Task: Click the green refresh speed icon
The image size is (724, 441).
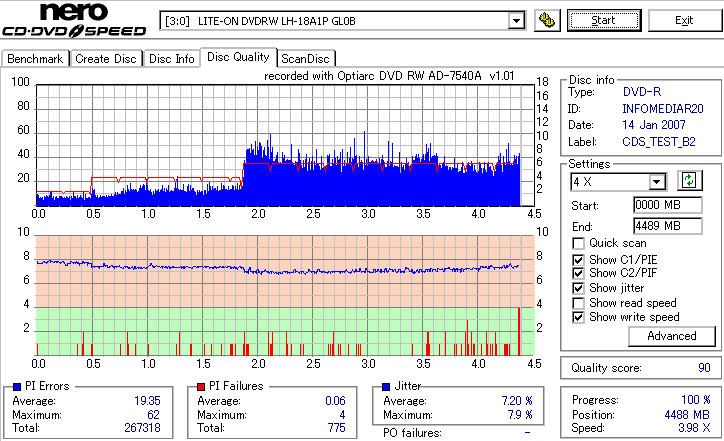Action: 689,181
